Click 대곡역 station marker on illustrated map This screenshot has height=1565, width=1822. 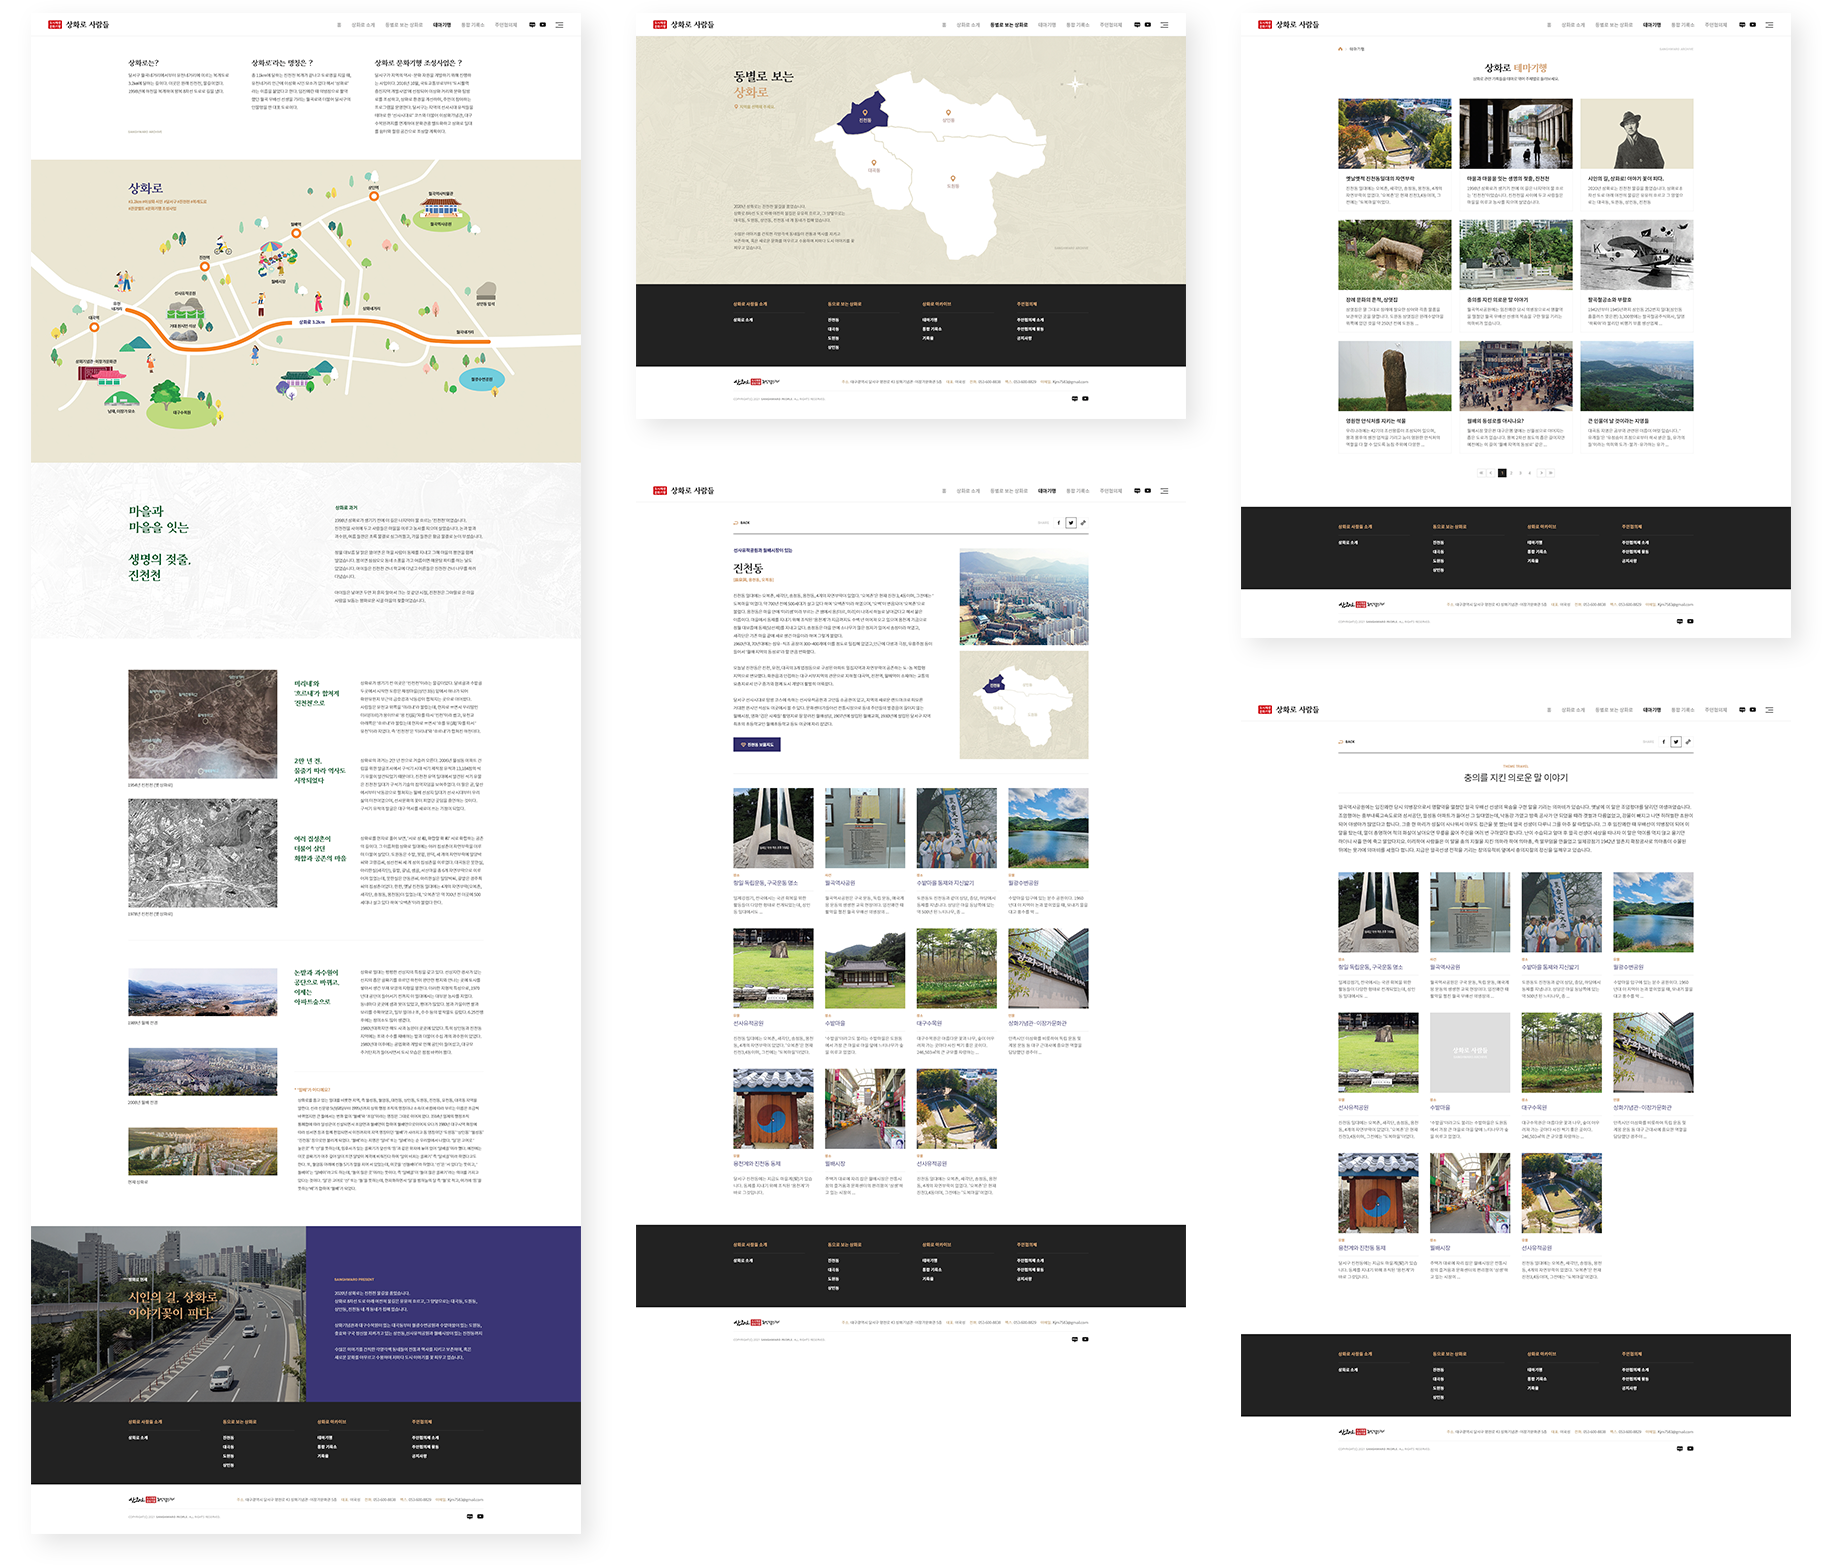coord(94,326)
